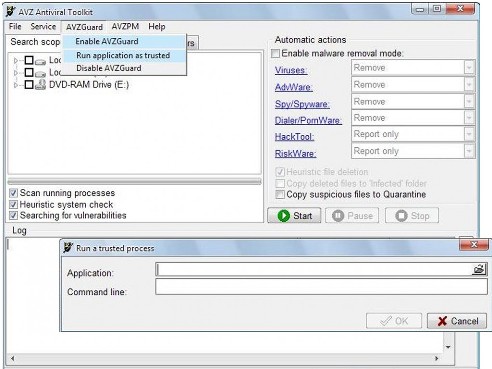492x369 pixels.
Task: Select Disable AVZGuard menu entry
Action: click(x=124, y=68)
